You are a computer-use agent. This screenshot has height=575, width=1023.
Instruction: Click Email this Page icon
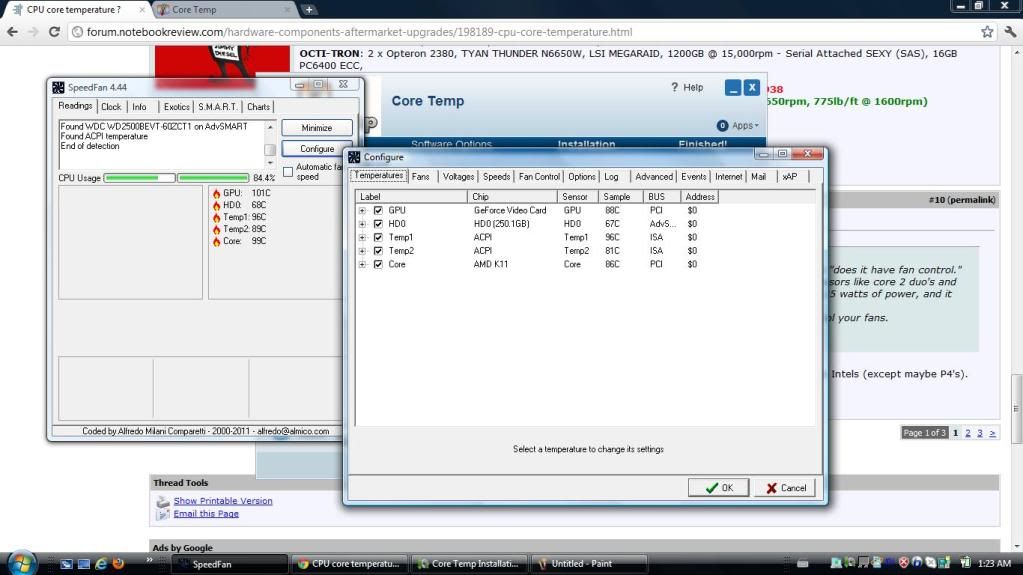(162, 514)
